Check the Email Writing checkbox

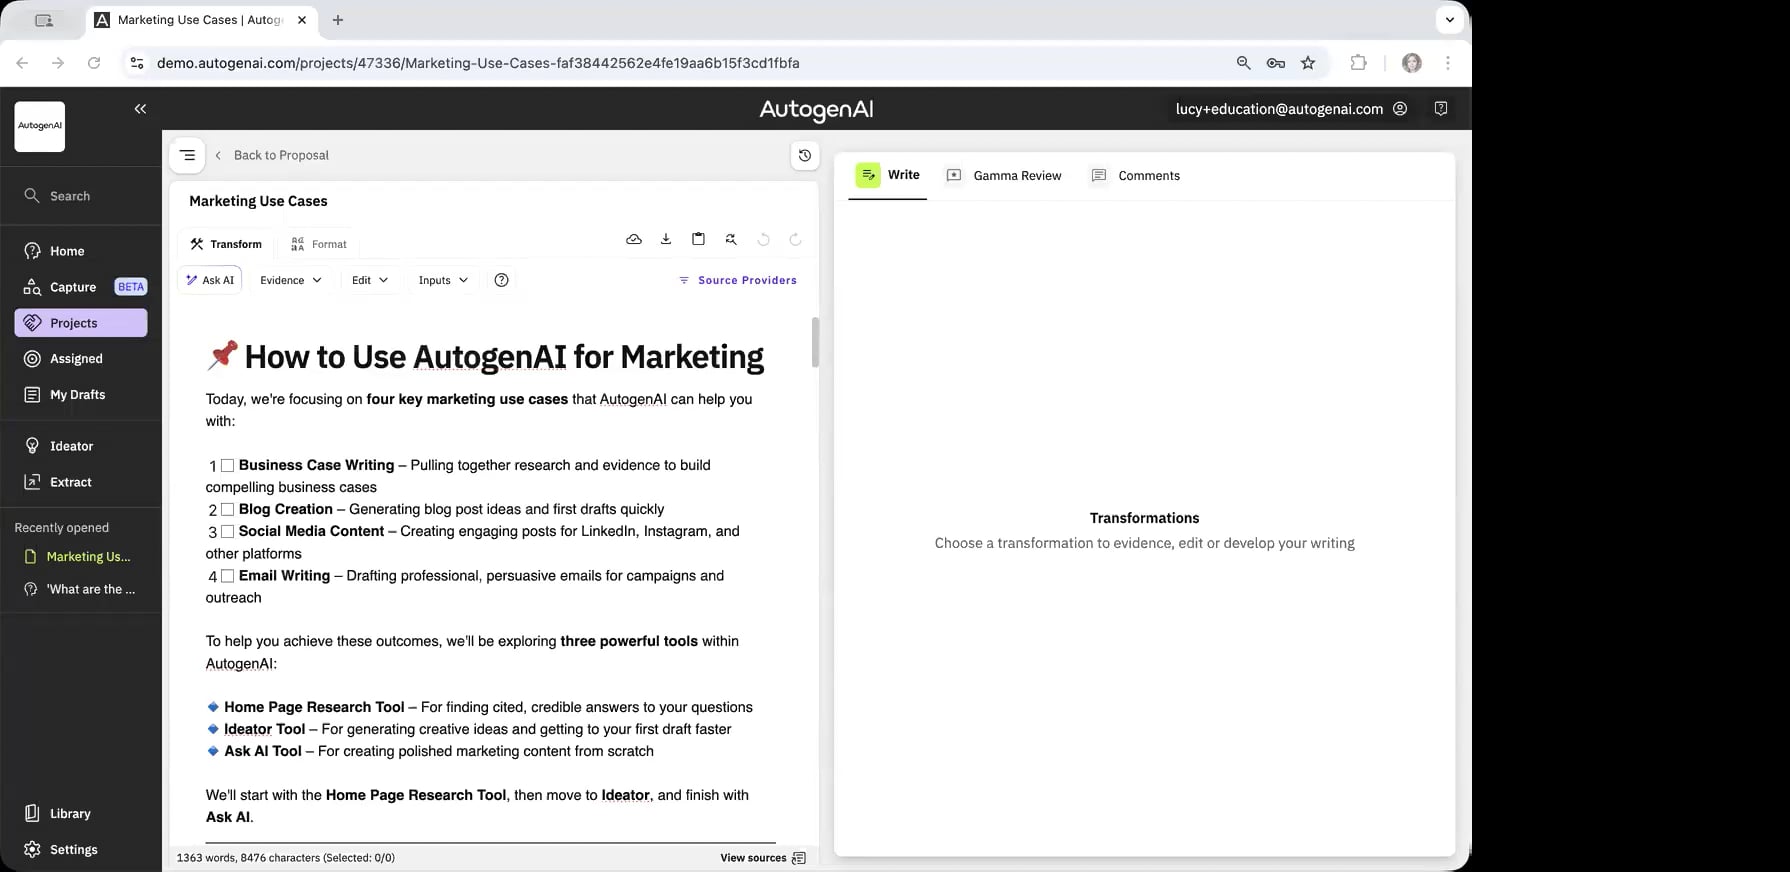click(227, 576)
